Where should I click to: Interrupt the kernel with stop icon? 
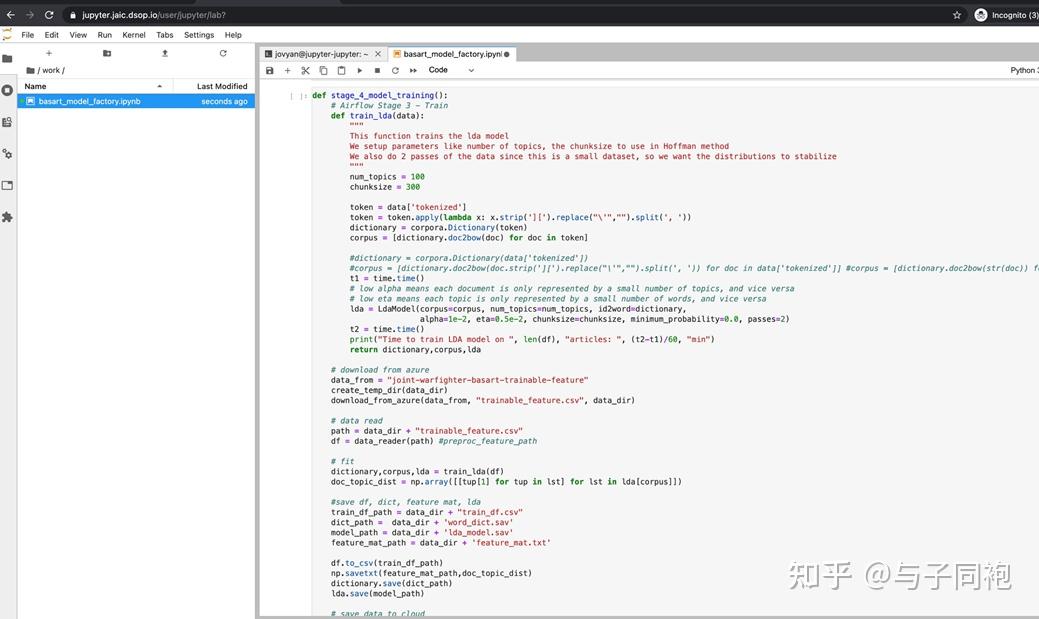pos(377,70)
